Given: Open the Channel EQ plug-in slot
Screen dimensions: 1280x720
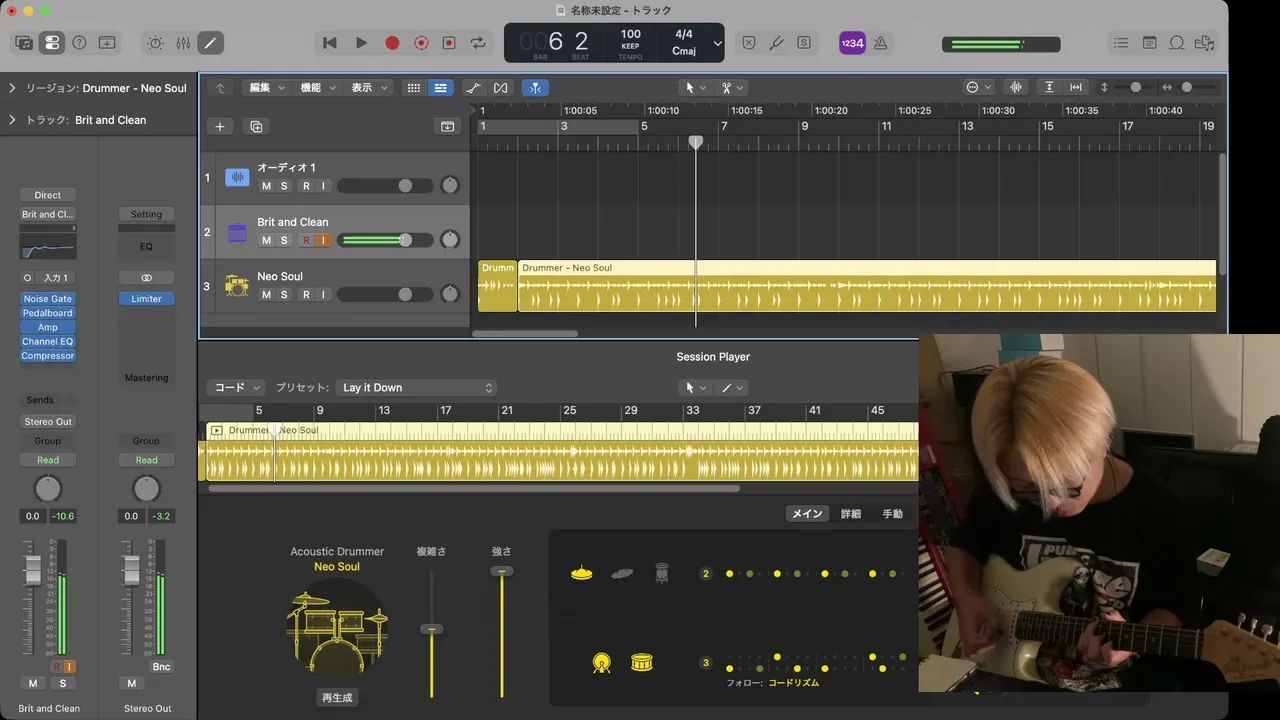Looking at the screenshot, I should pyautogui.click(x=47, y=341).
